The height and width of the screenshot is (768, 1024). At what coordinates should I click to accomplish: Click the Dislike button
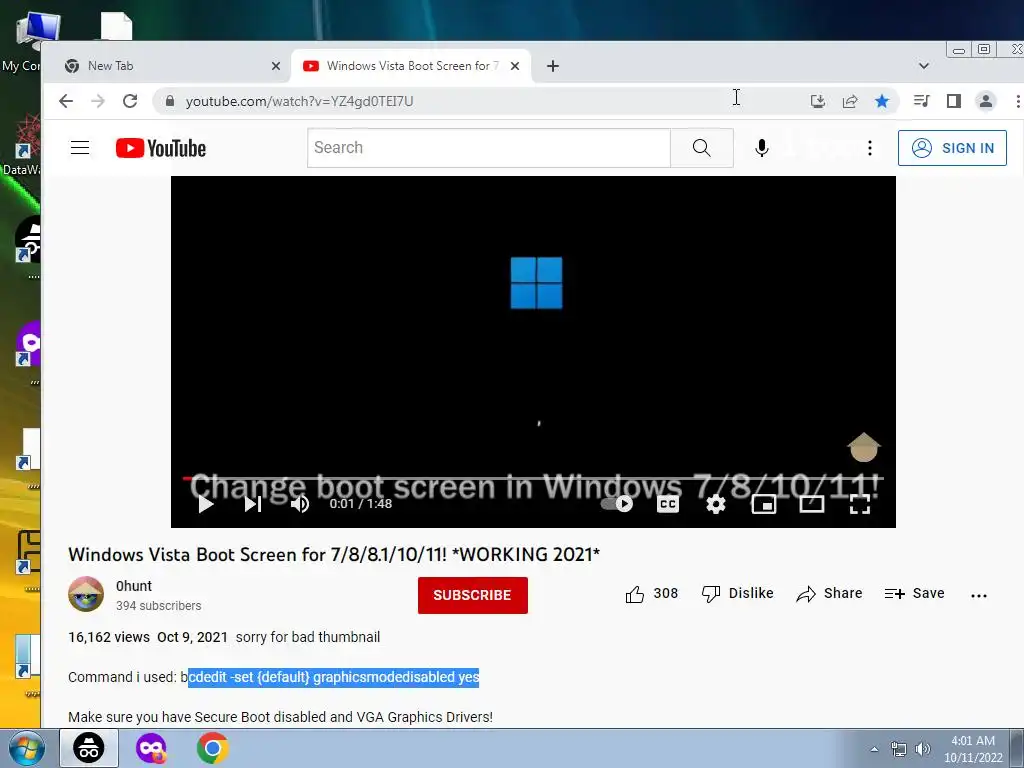(x=738, y=594)
